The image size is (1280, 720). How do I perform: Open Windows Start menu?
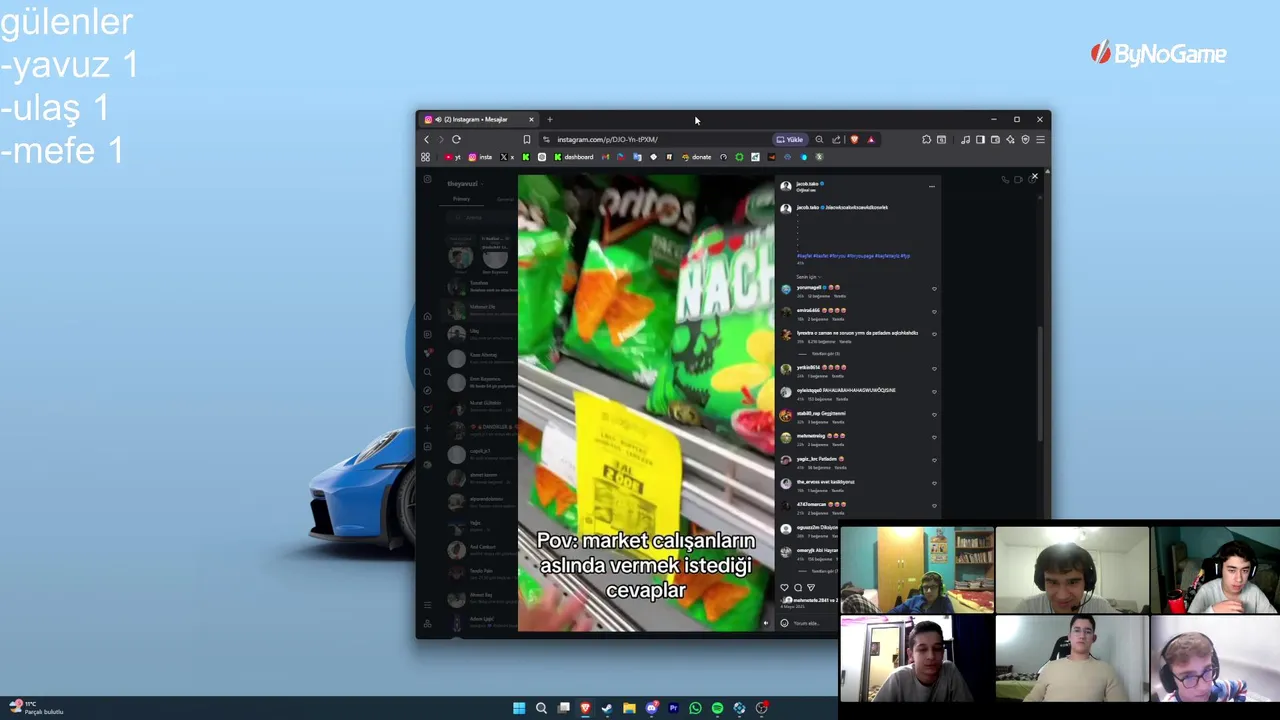point(519,708)
